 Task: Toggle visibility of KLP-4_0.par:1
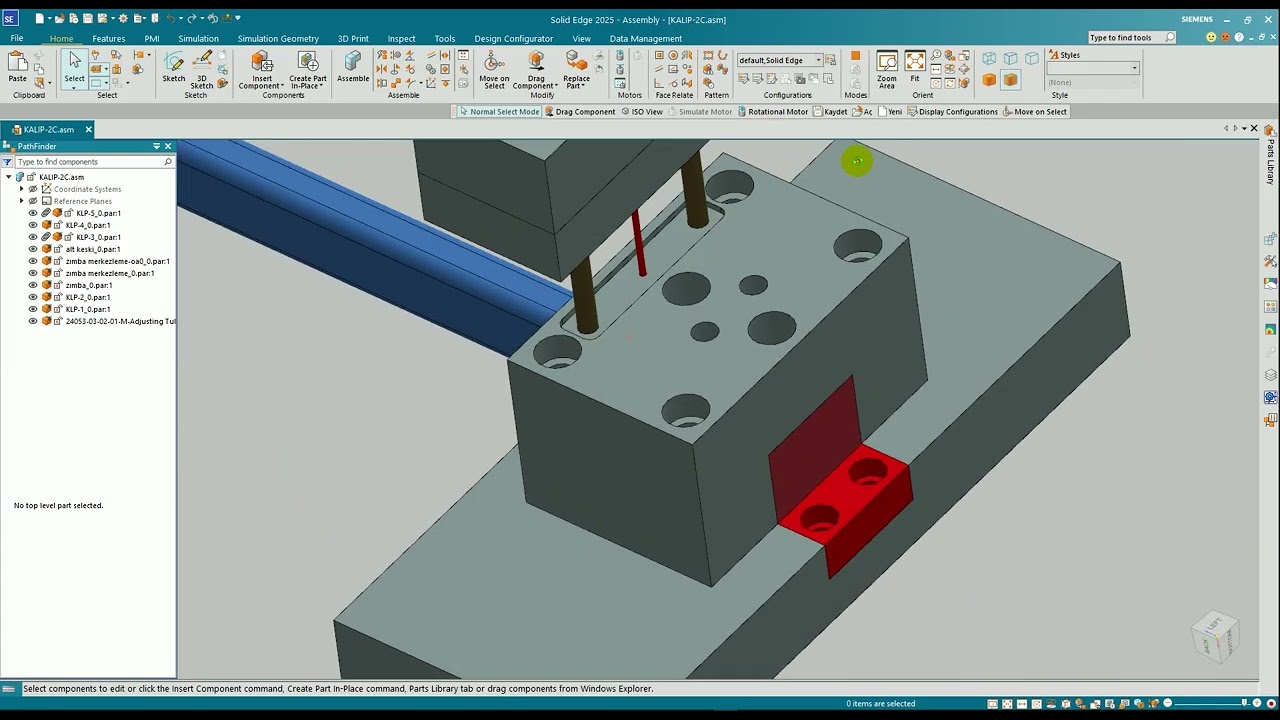[33, 225]
